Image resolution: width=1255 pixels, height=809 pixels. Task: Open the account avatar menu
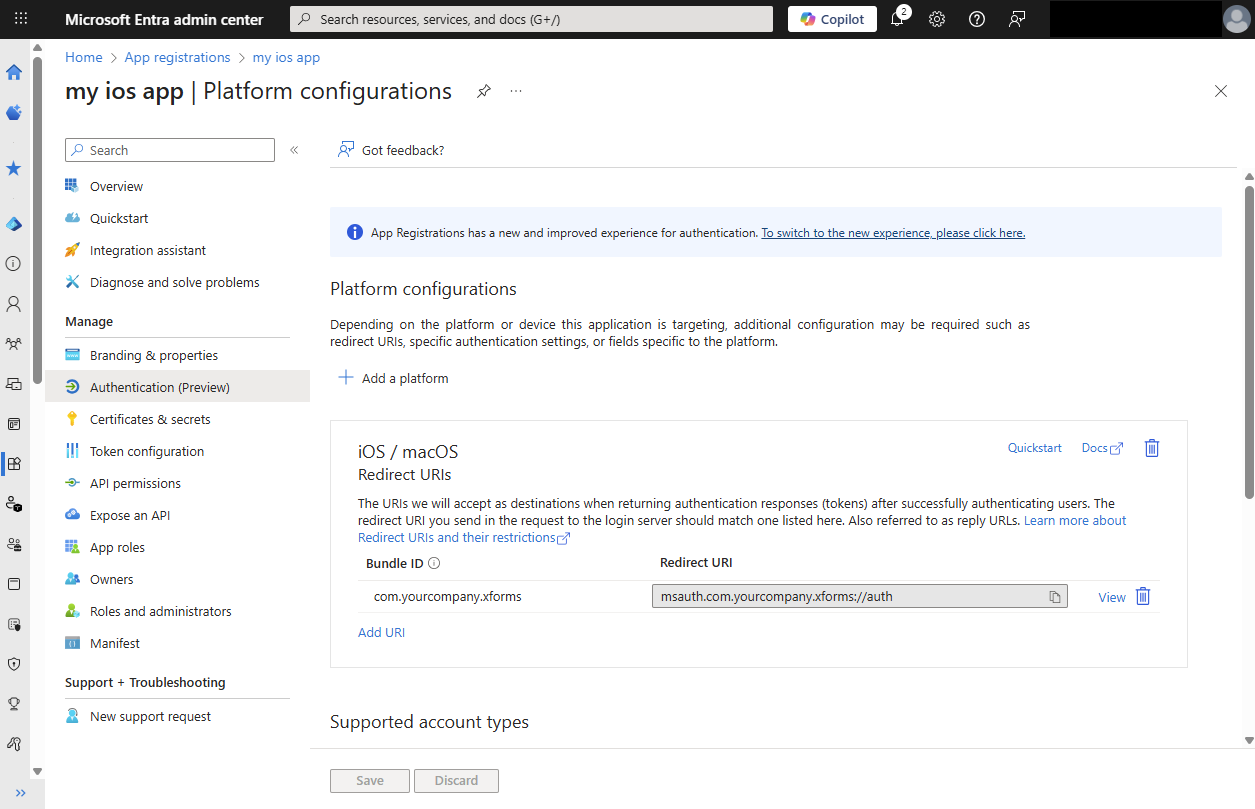click(x=1236, y=19)
